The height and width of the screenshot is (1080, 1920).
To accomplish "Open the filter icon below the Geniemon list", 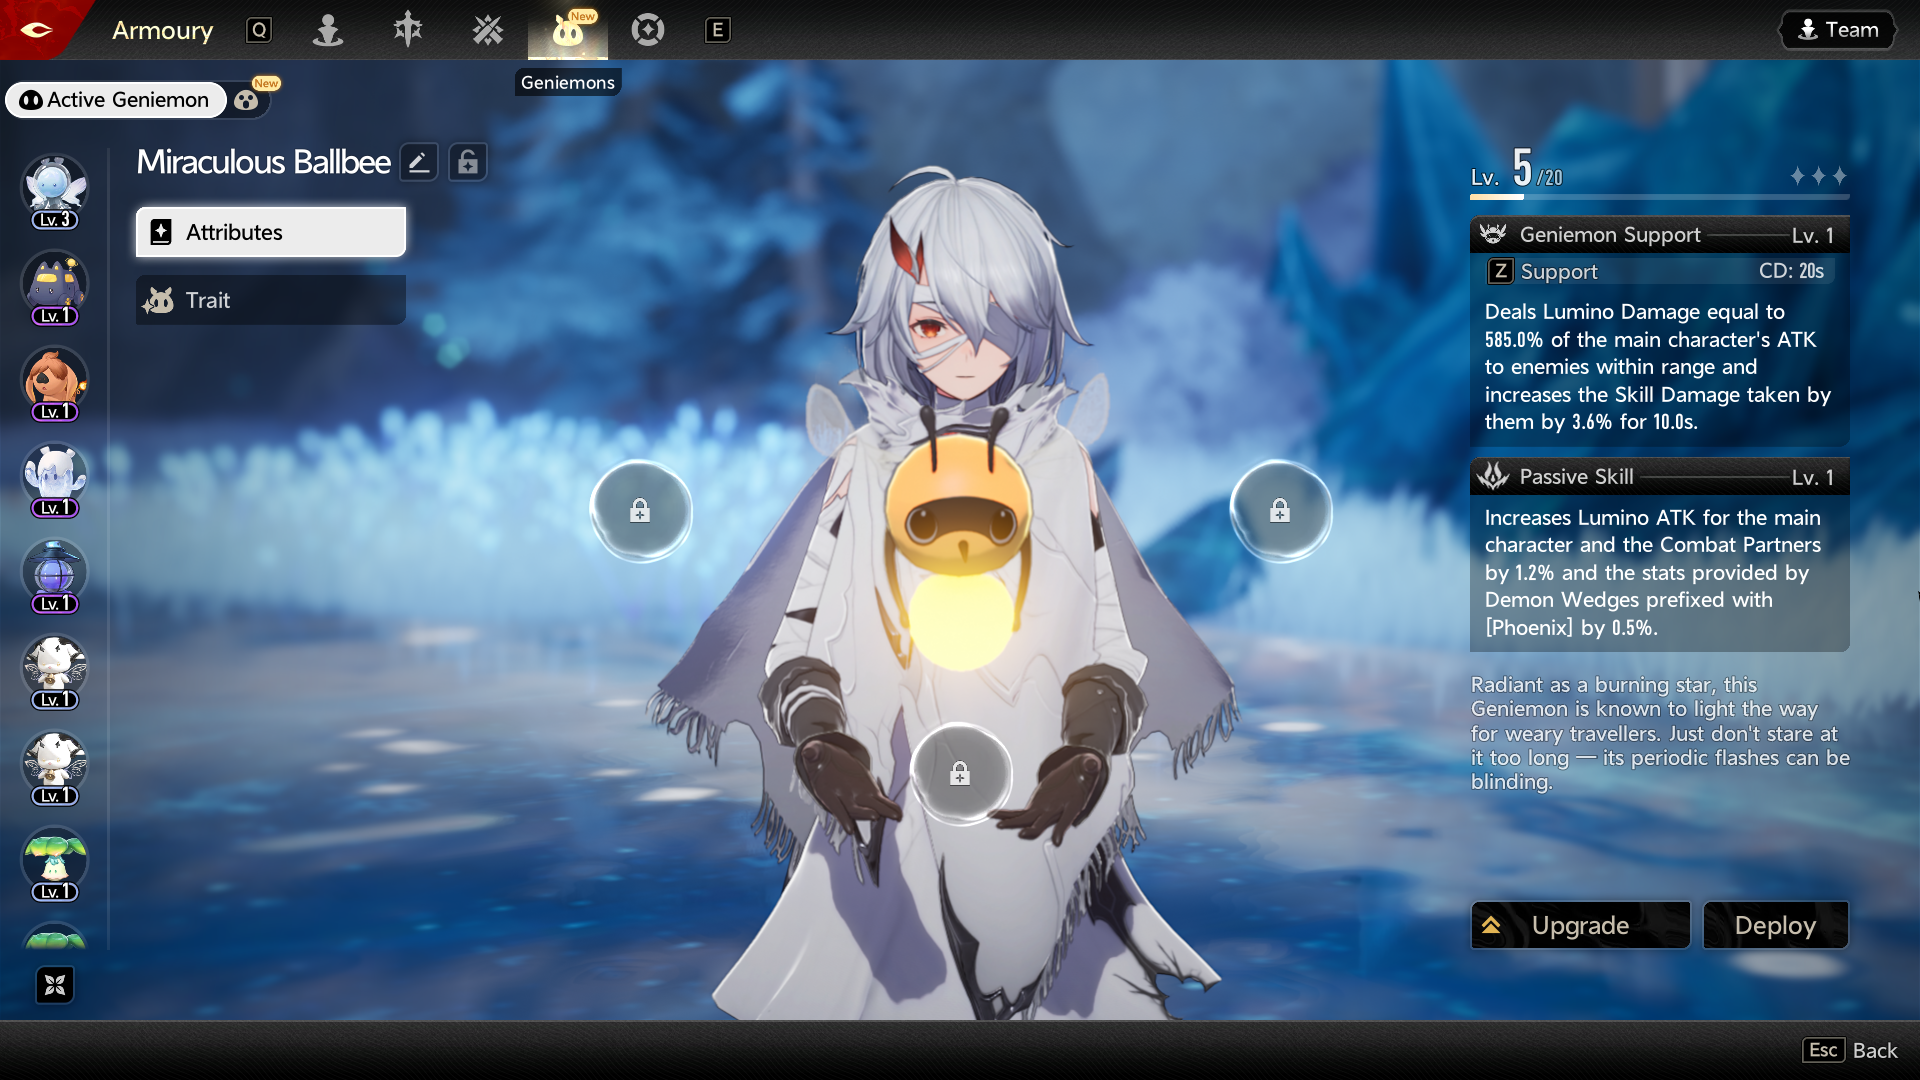I will point(55,985).
